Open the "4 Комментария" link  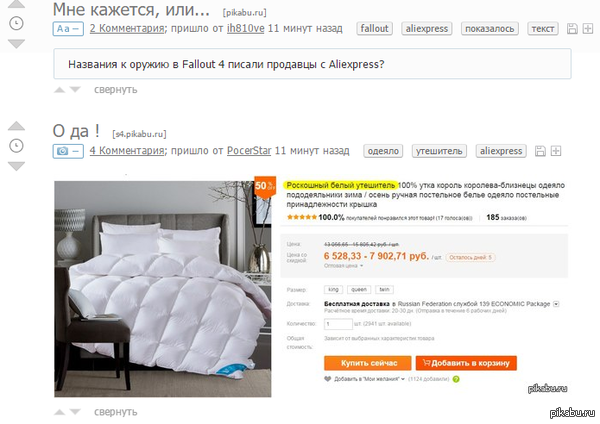[x=127, y=151]
